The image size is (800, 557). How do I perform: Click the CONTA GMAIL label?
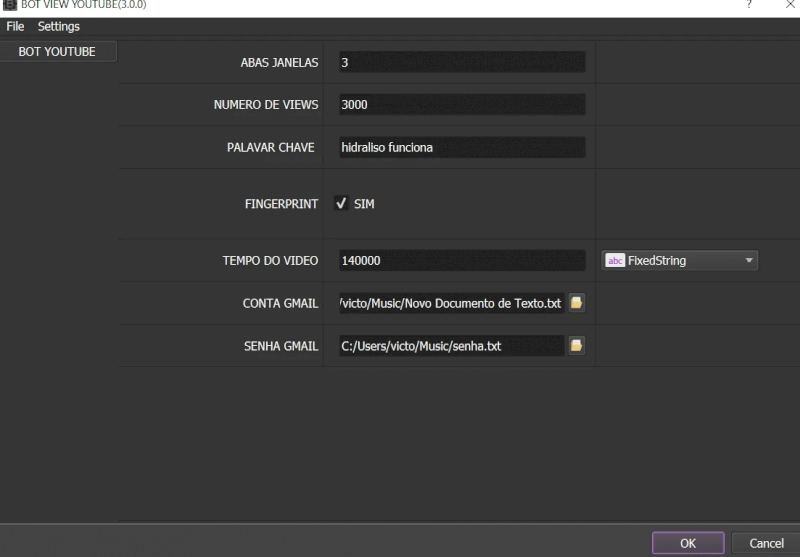click(280, 303)
